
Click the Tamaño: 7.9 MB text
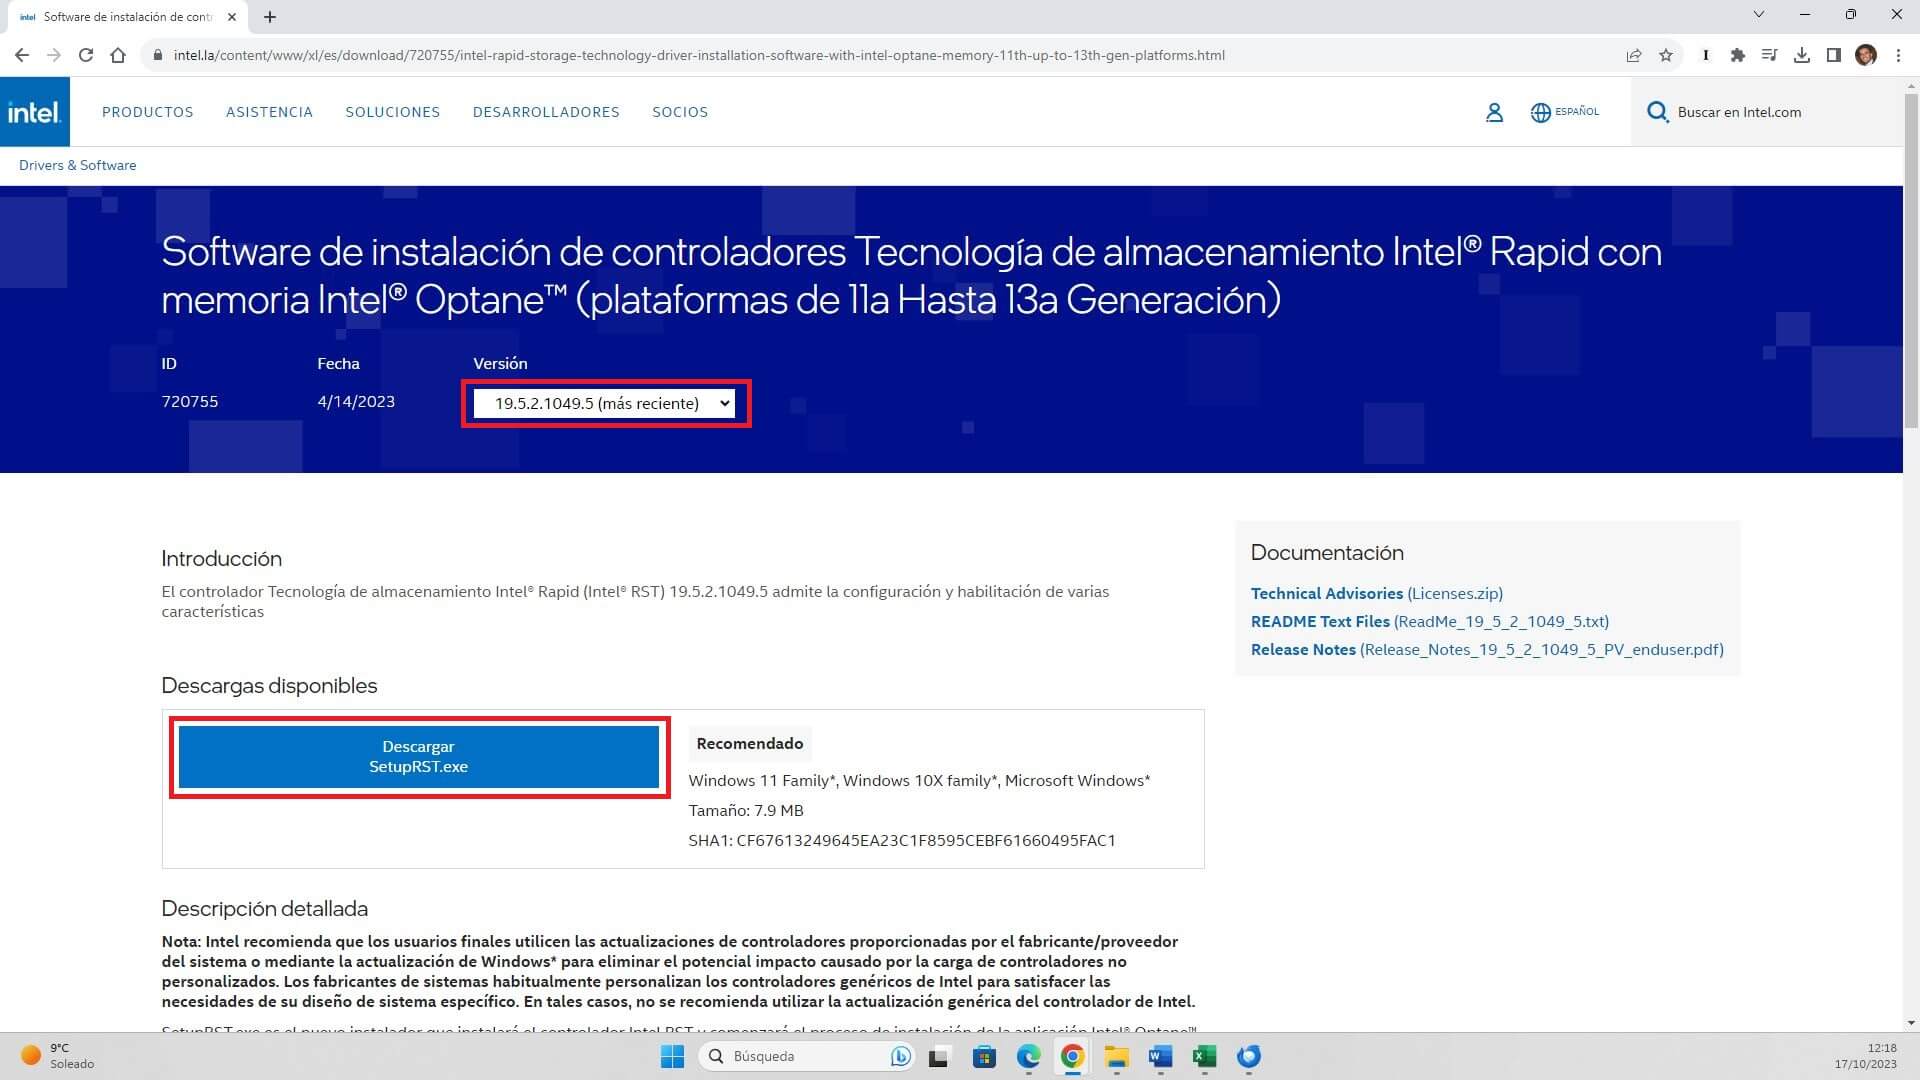(x=746, y=810)
